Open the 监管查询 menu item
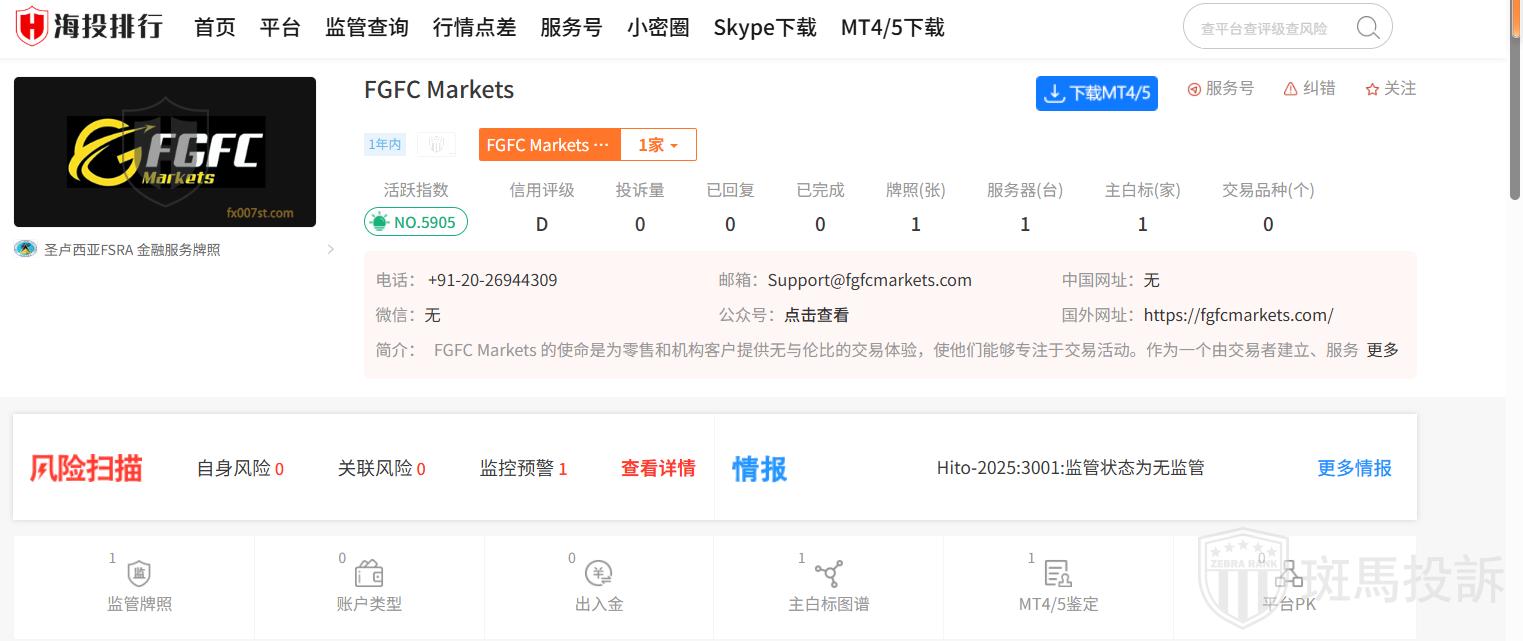The width and height of the screenshot is (1523, 641). 366,28
